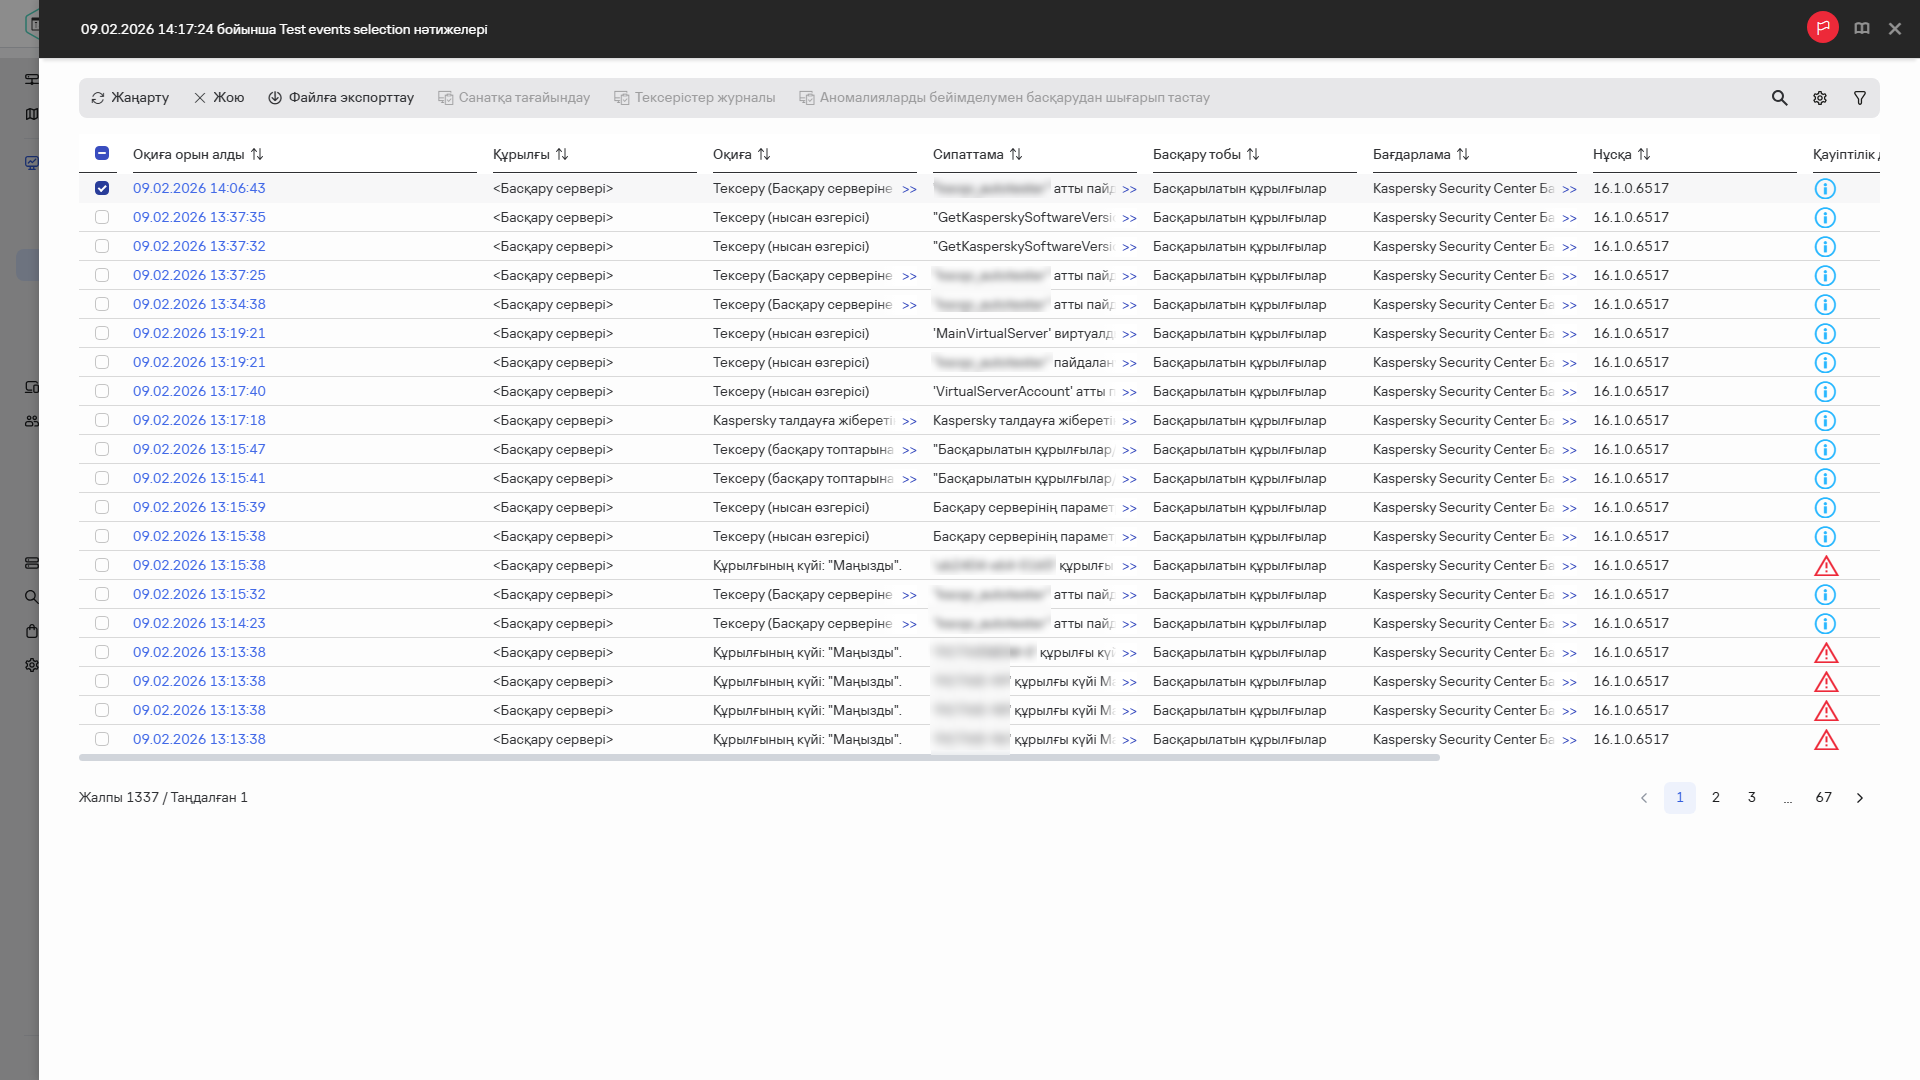Click Файлға экспорттау export button

pyautogui.click(x=341, y=98)
